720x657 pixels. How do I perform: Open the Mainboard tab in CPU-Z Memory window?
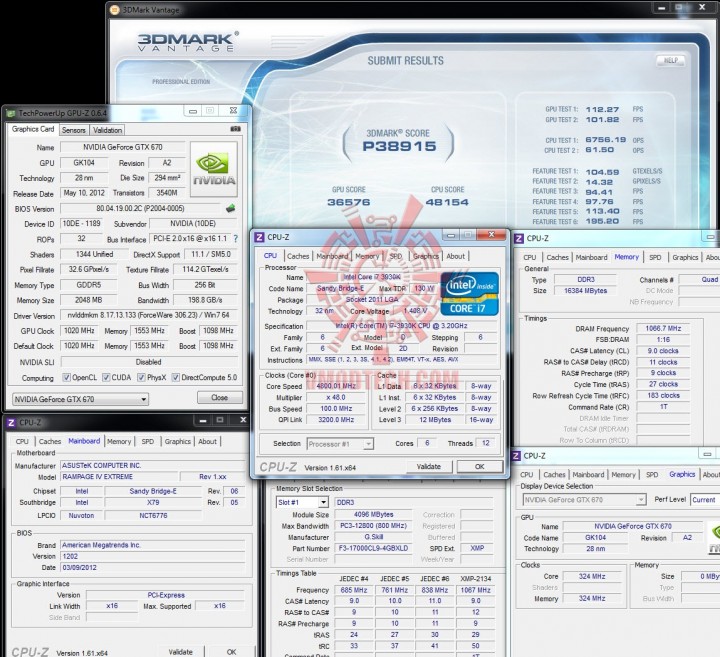591,258
